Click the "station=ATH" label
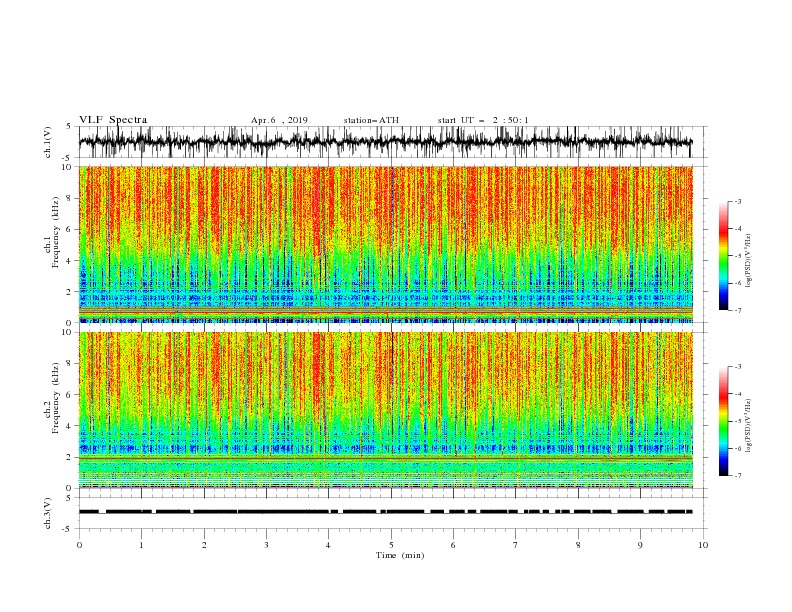Image resolution: width=792 pixels, height=612 pixels. 371,120
